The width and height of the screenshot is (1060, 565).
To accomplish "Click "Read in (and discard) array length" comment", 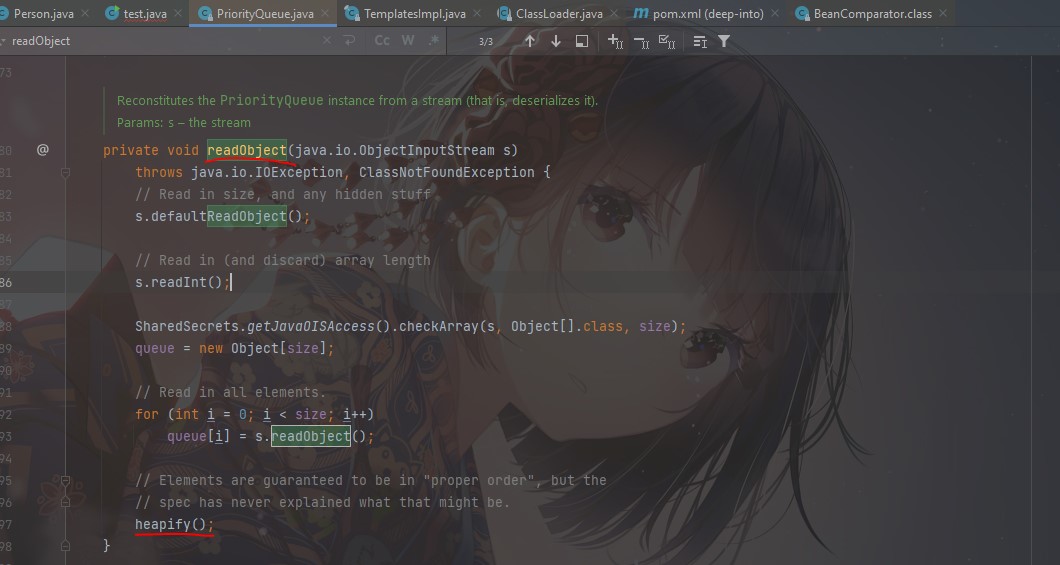I will pyautogui.click(x=283, y=260).
